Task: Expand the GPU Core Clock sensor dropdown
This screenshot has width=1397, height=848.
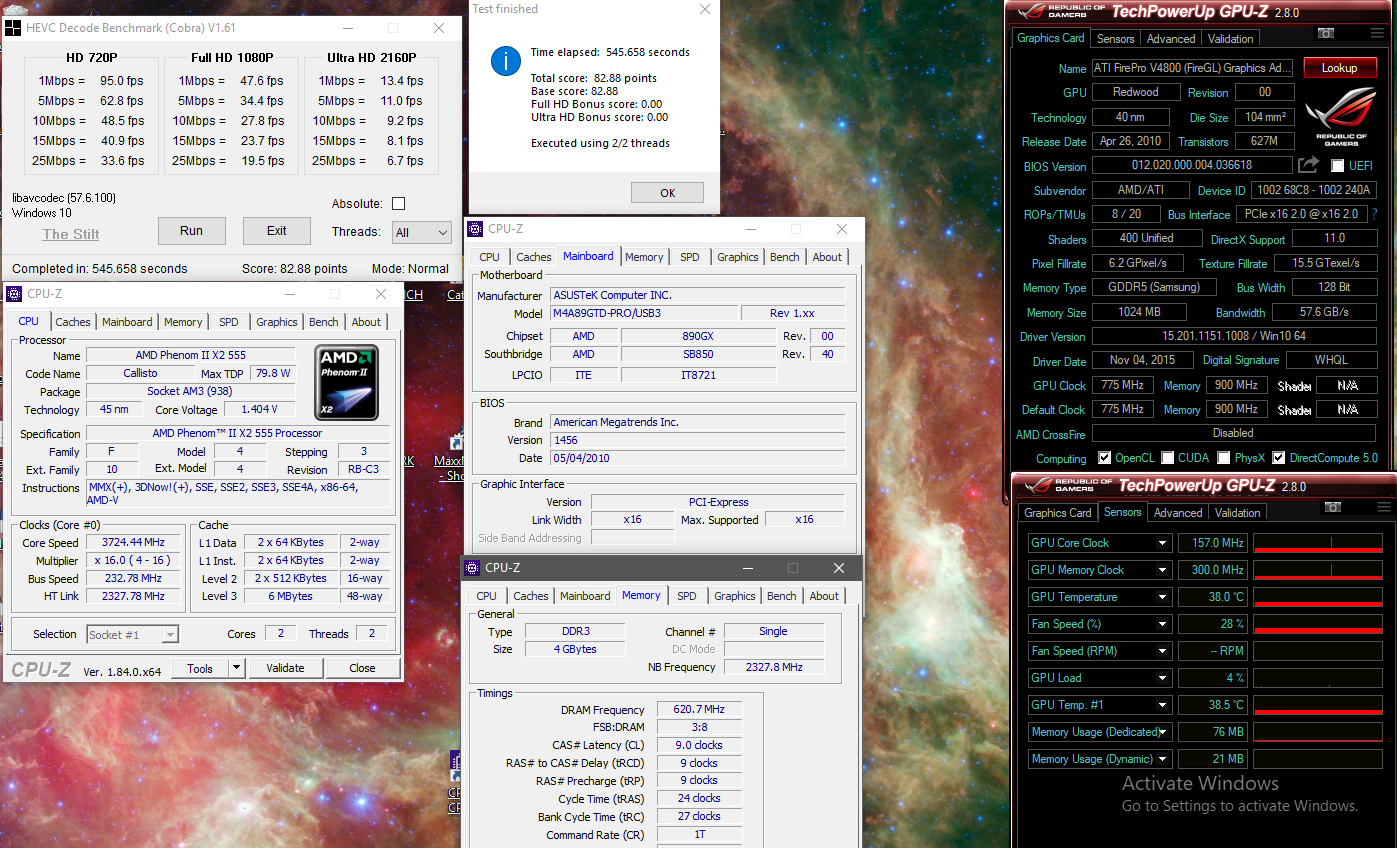Action: click(1162, 543)
